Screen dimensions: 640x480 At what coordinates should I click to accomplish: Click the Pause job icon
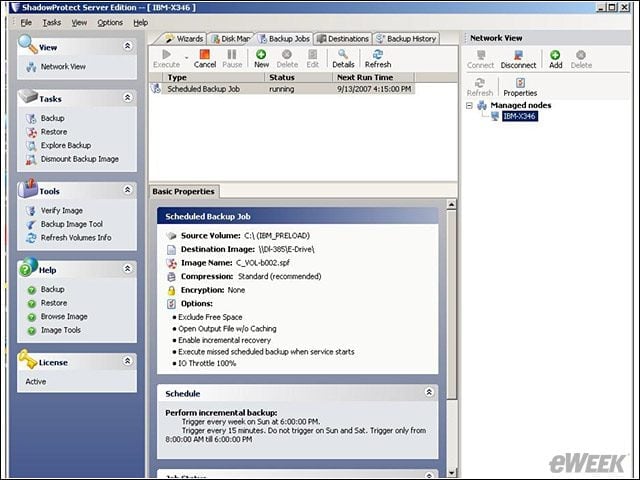232,59
